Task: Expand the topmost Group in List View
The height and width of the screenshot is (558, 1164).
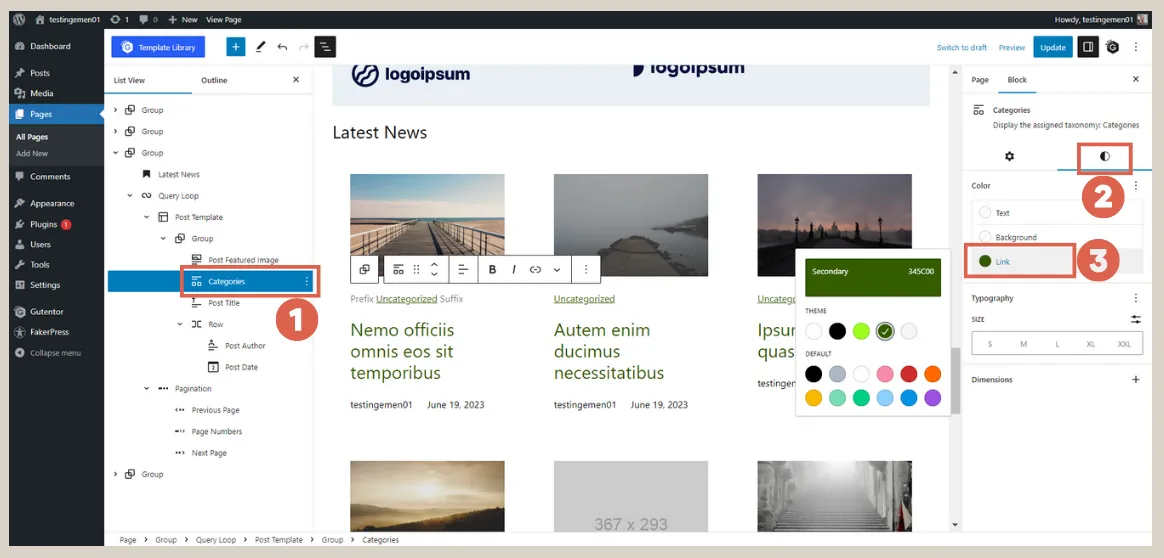Action: tap(115, 110)
